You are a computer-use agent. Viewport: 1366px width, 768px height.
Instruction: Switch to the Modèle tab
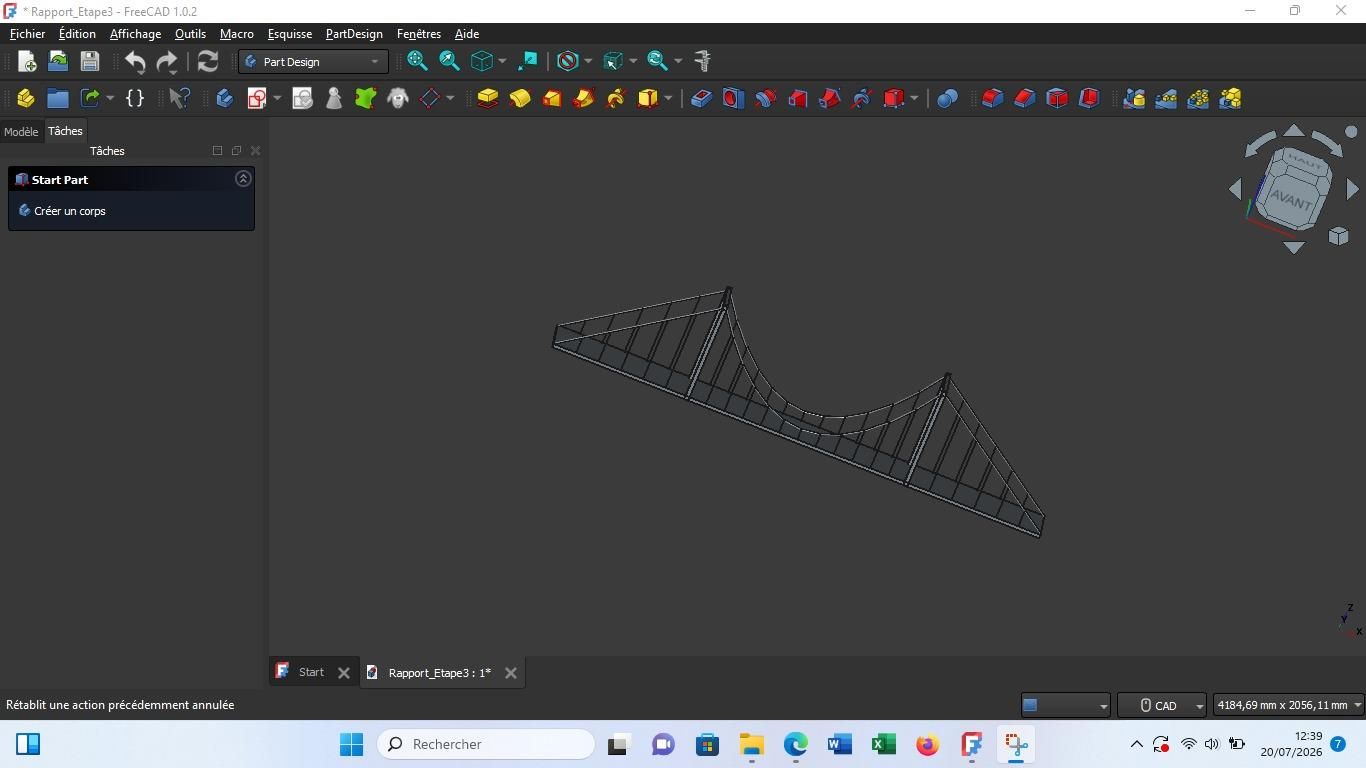tap(21, 132)
